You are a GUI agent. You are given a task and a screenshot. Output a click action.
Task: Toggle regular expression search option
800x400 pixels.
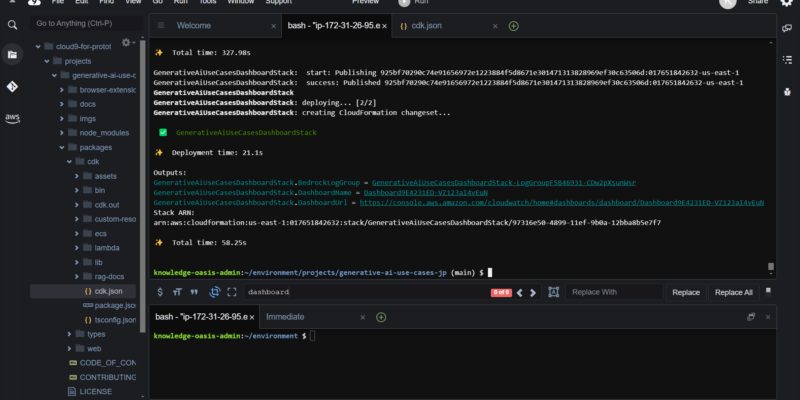click(x=159, y=292)
